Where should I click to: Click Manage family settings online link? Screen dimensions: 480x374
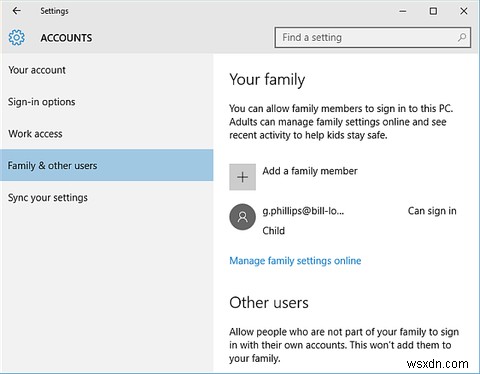295,261
